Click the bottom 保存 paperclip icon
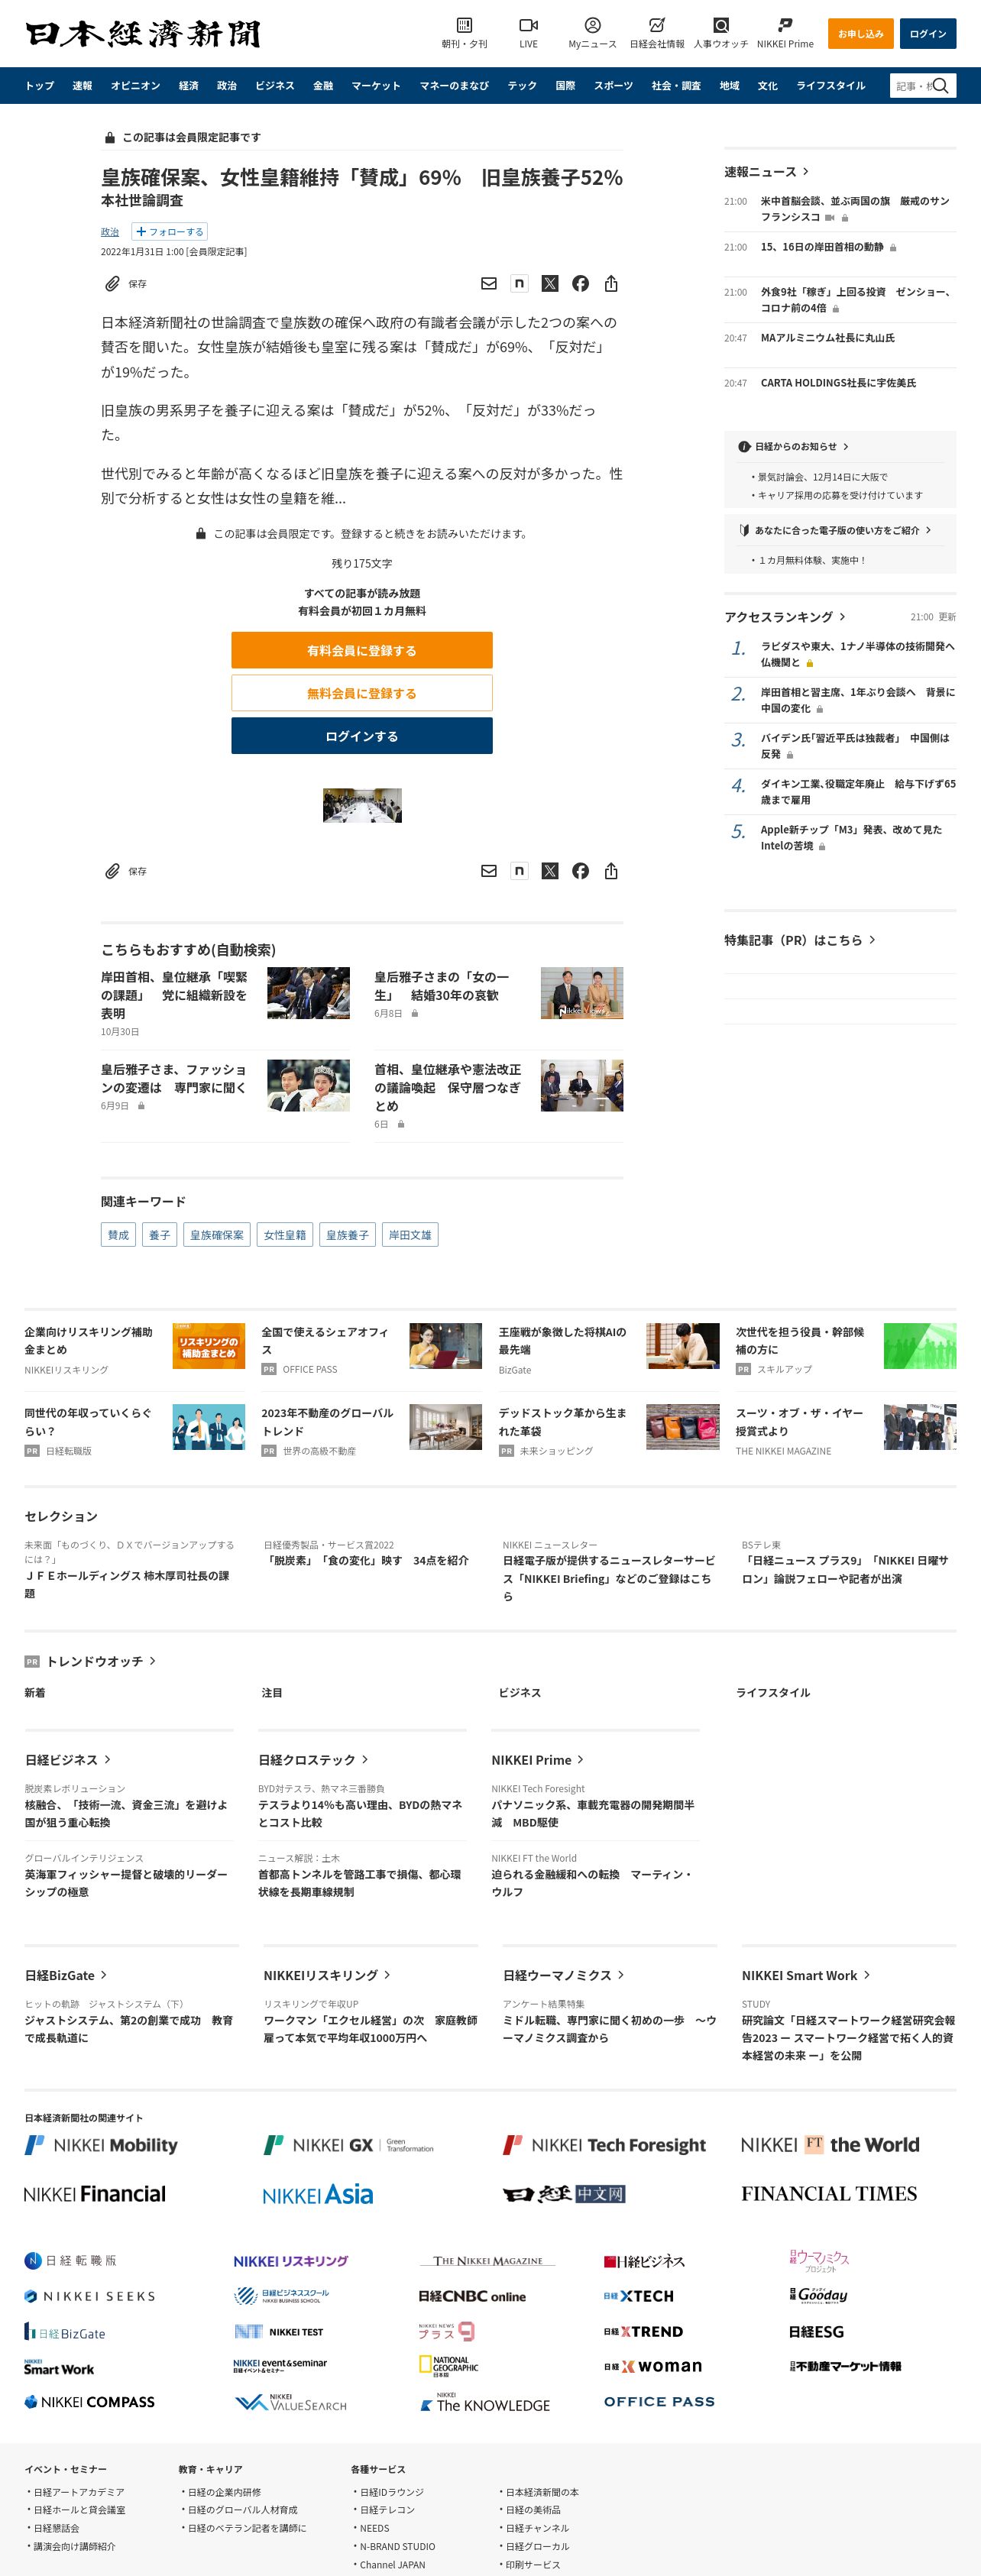The width and height of the screenshot is (981, 2576). pos(113,871)
